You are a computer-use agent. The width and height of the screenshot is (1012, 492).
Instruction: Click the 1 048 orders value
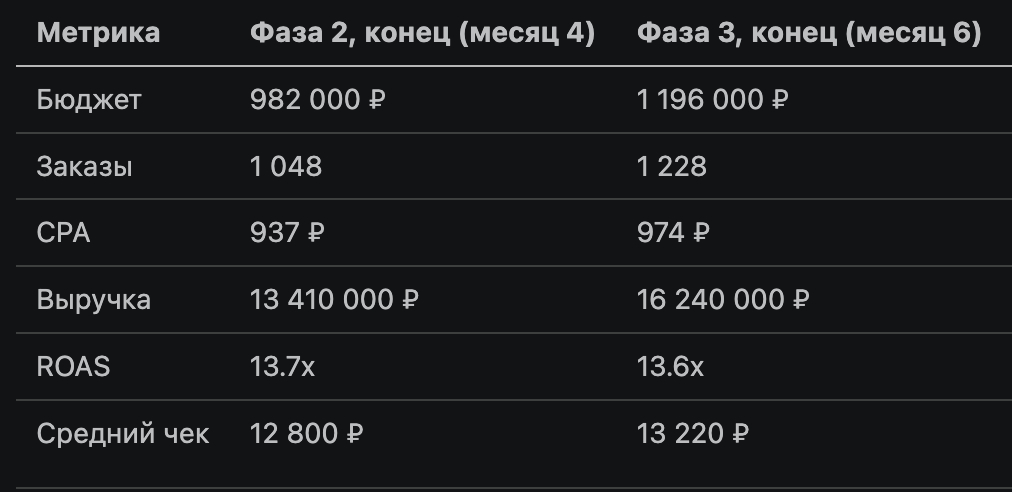286,167
